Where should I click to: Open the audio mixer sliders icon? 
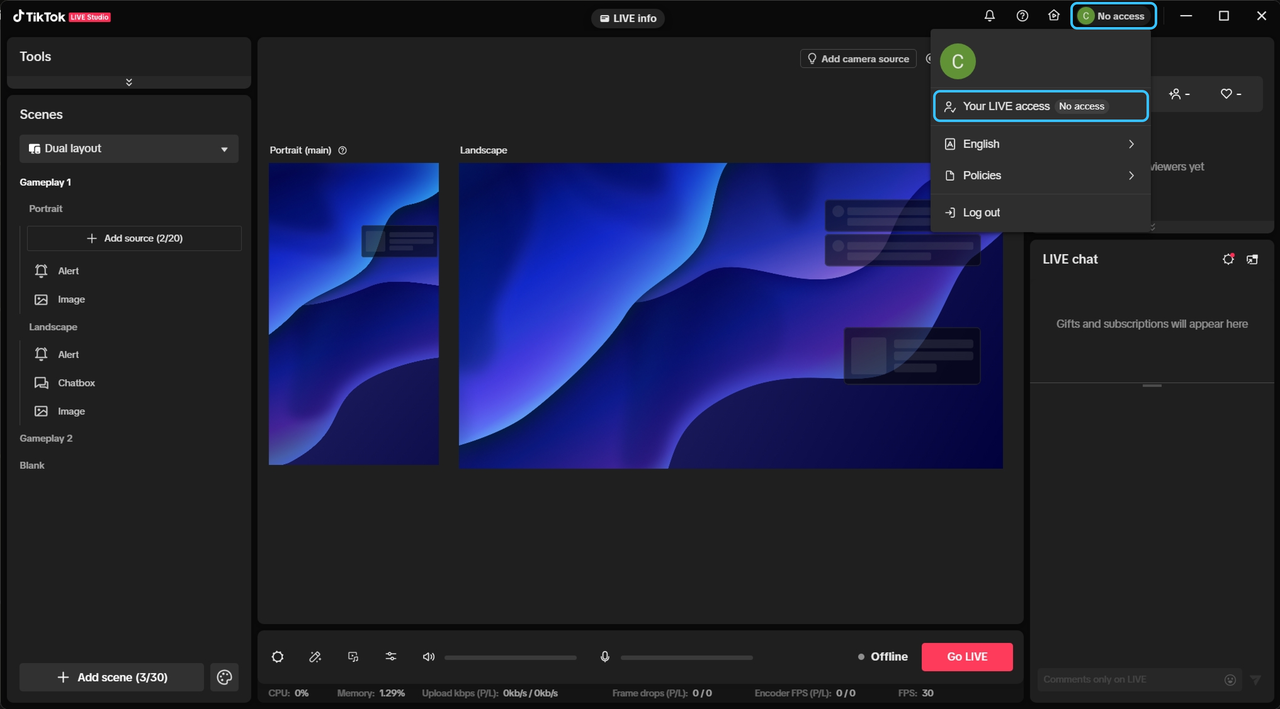click(391, 657)
